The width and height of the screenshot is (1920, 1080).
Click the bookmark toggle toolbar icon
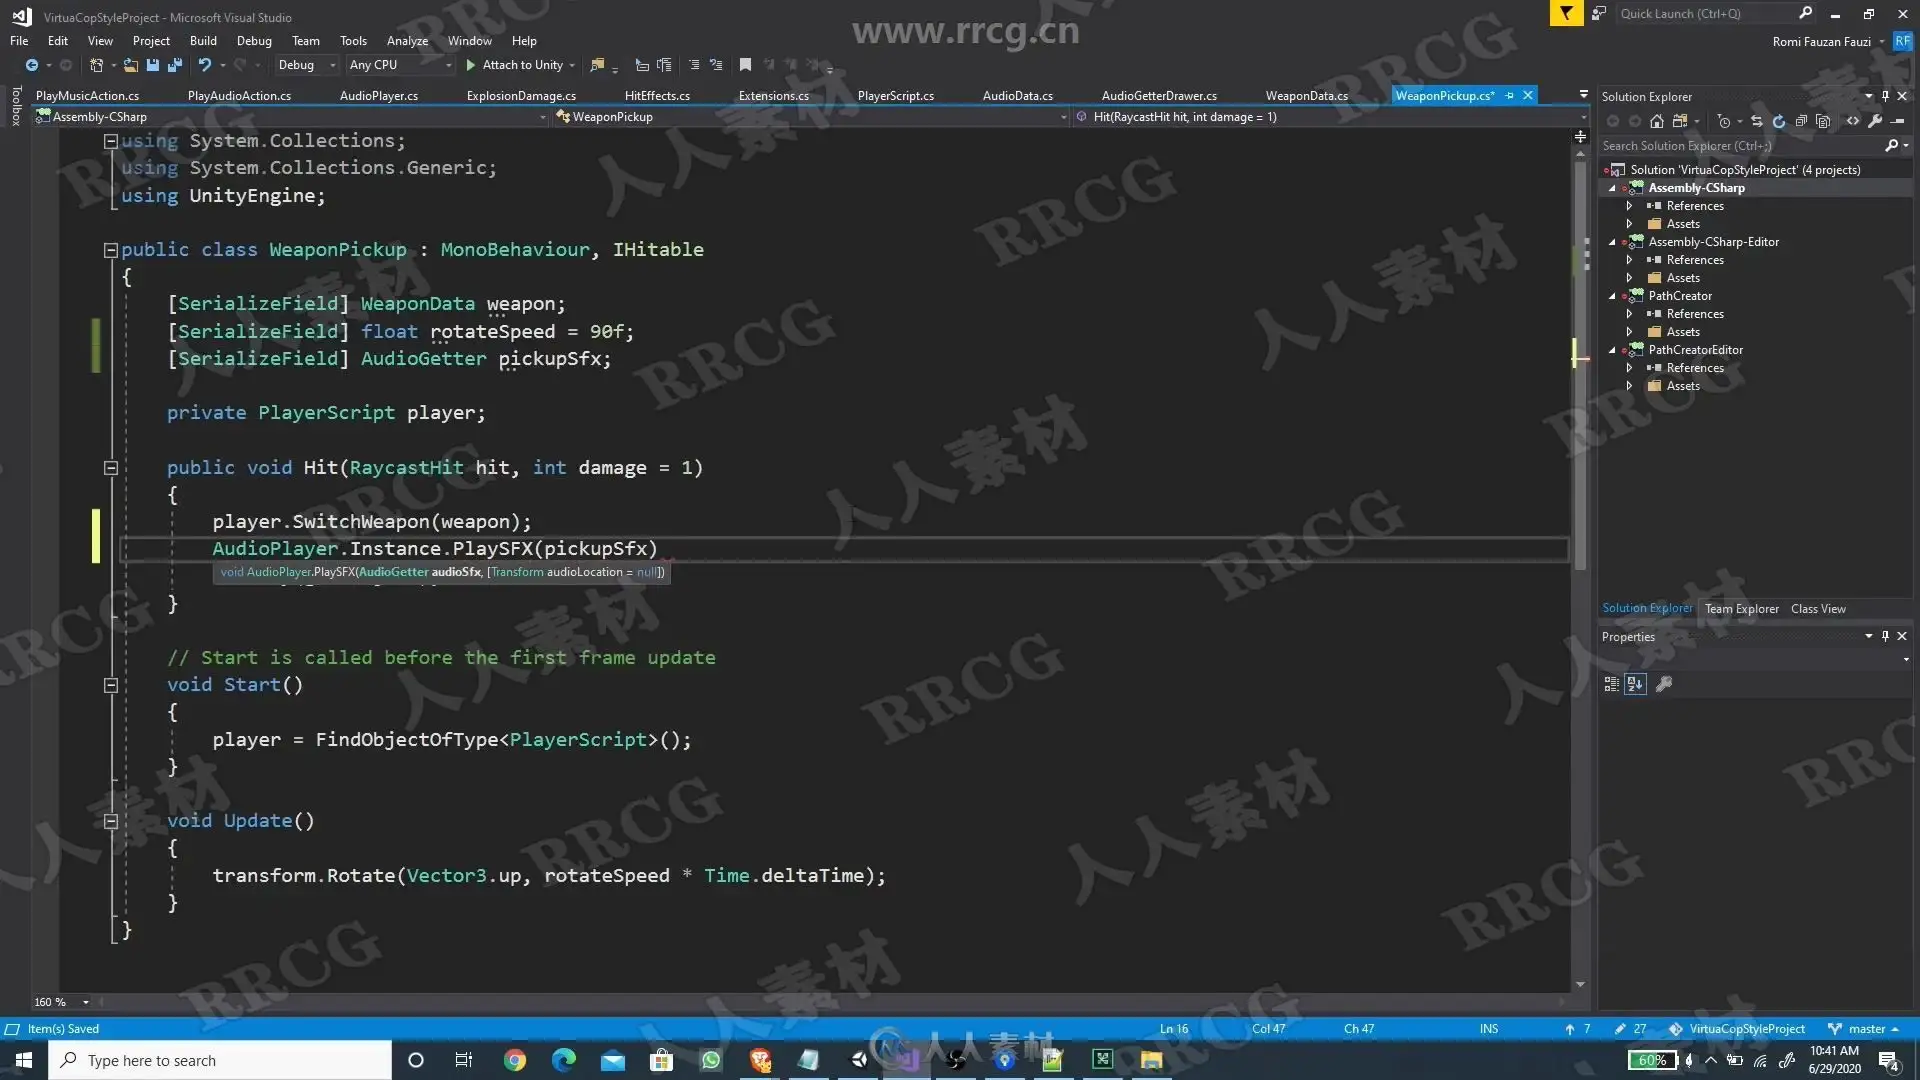pyautogui.click(x=745, y=65)
